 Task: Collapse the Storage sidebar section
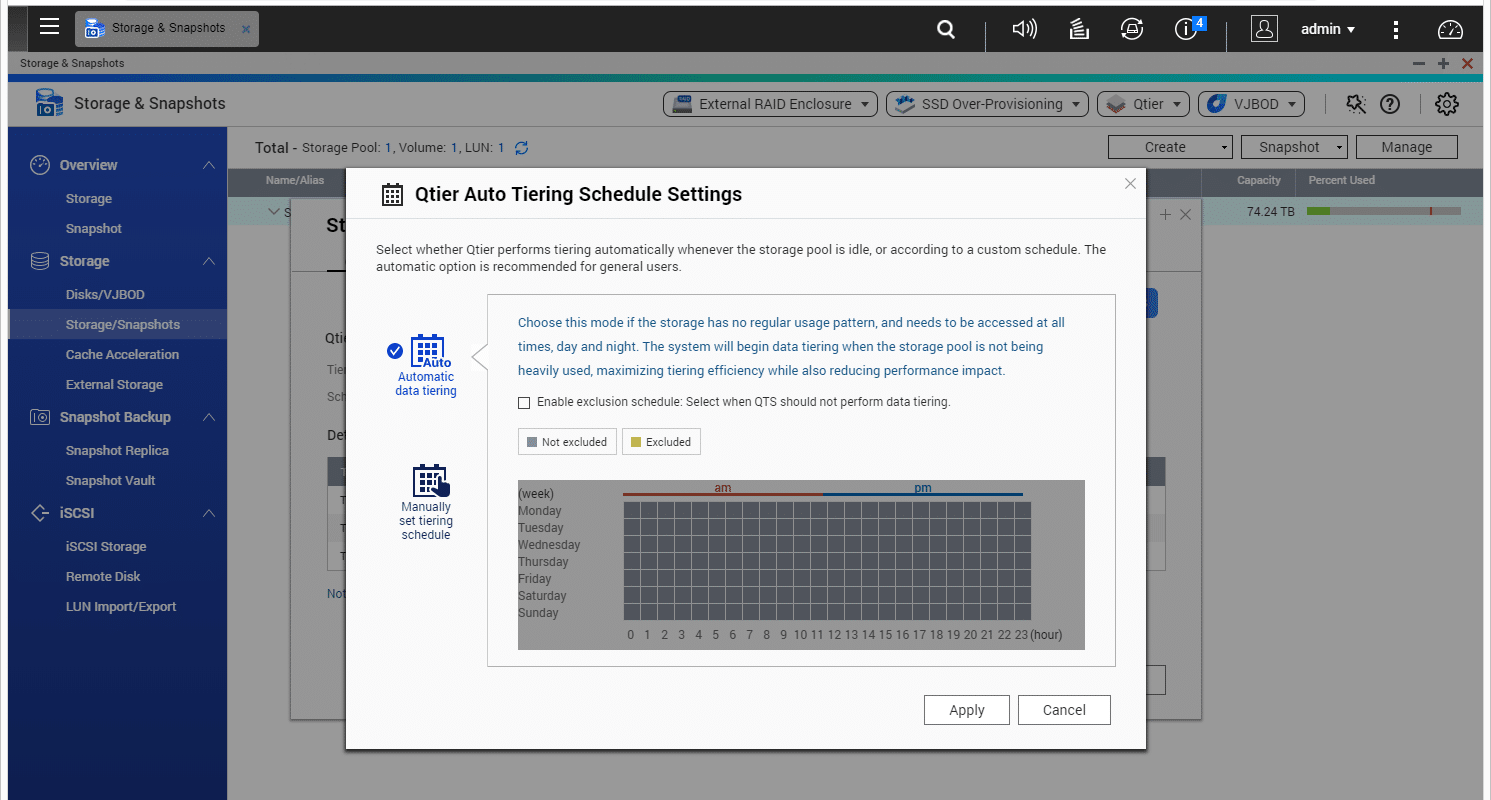[209, 261]
